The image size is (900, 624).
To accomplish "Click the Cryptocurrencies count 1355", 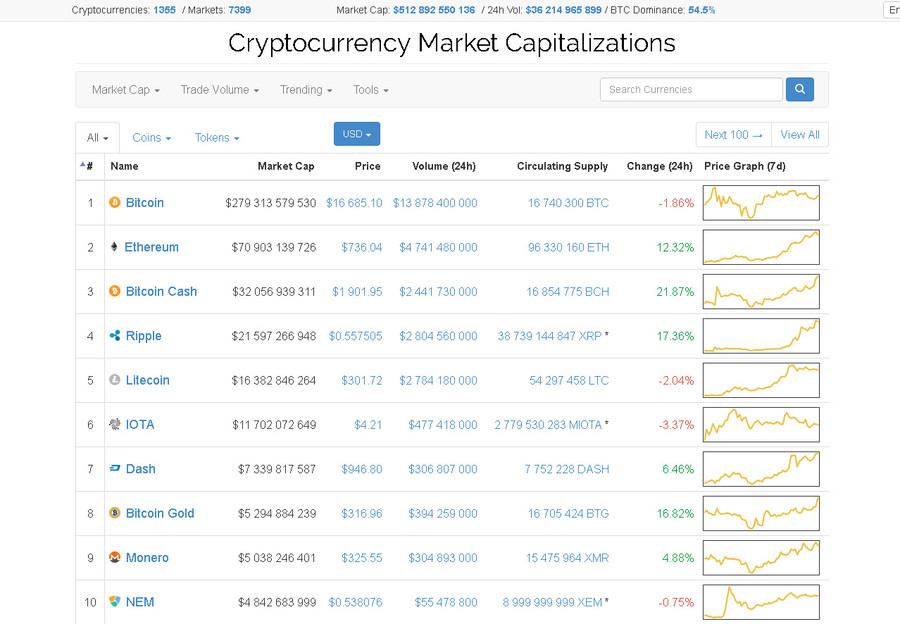I will pos(164,10).
